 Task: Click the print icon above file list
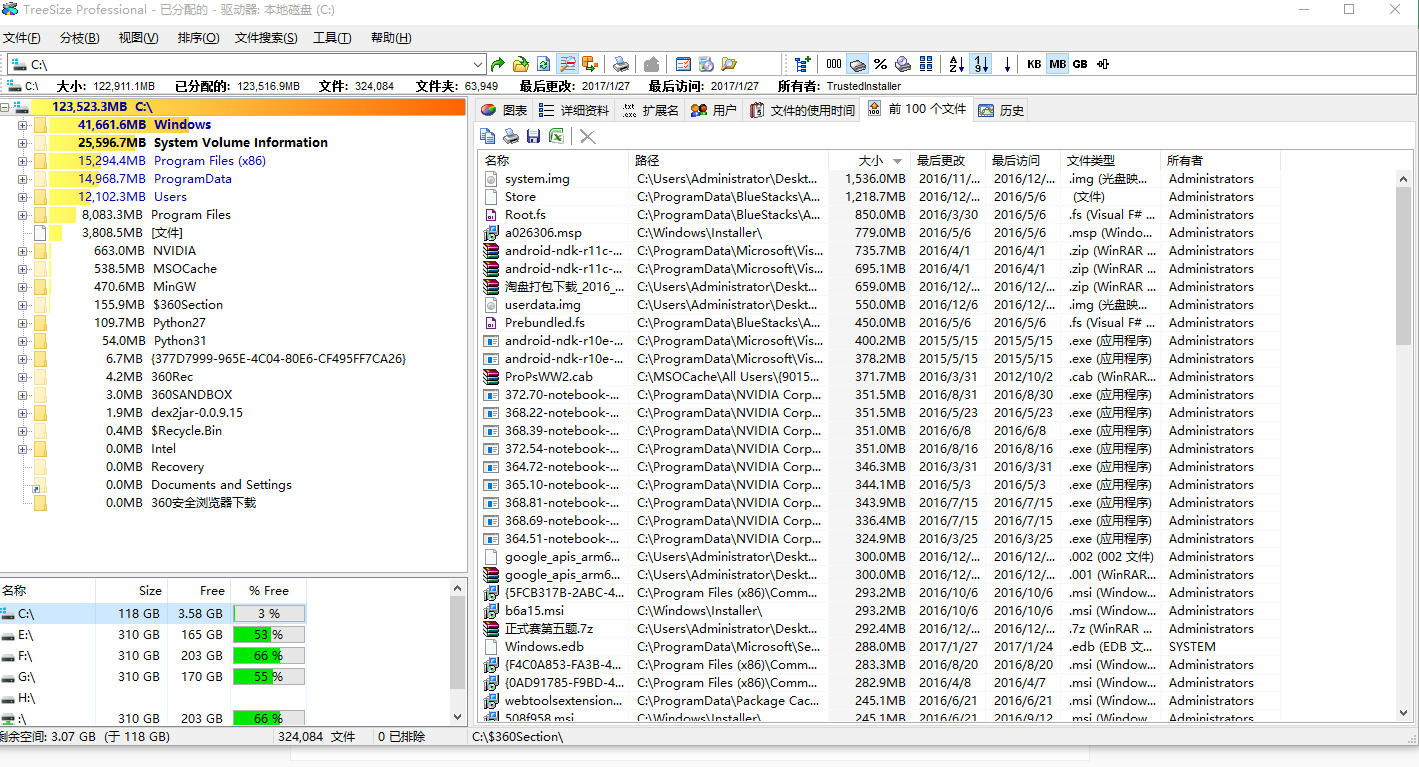point(510,136)
